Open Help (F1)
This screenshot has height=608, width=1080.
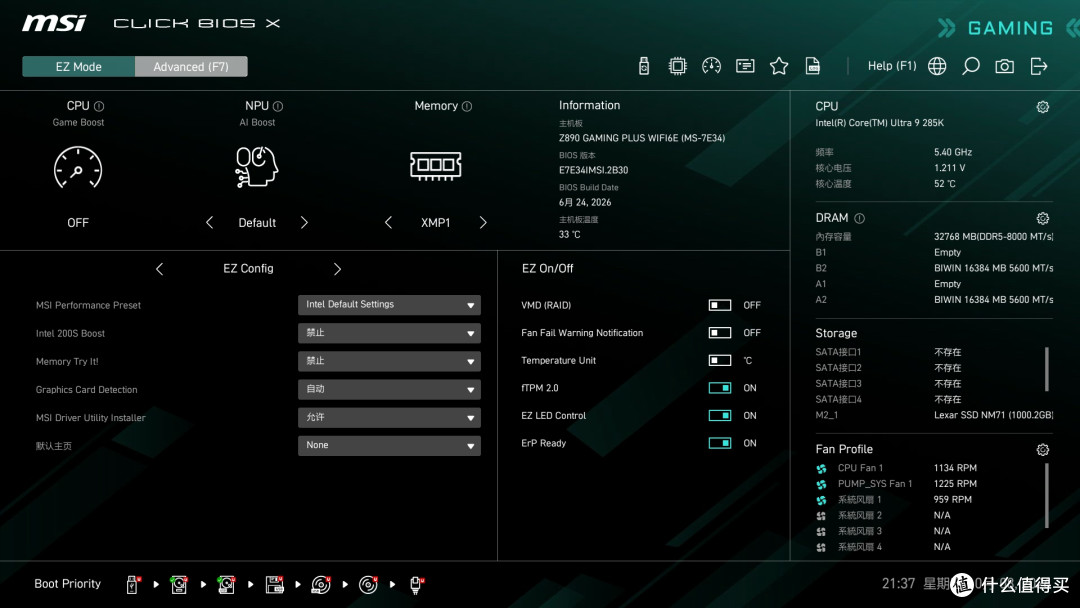tap(892, 66)
